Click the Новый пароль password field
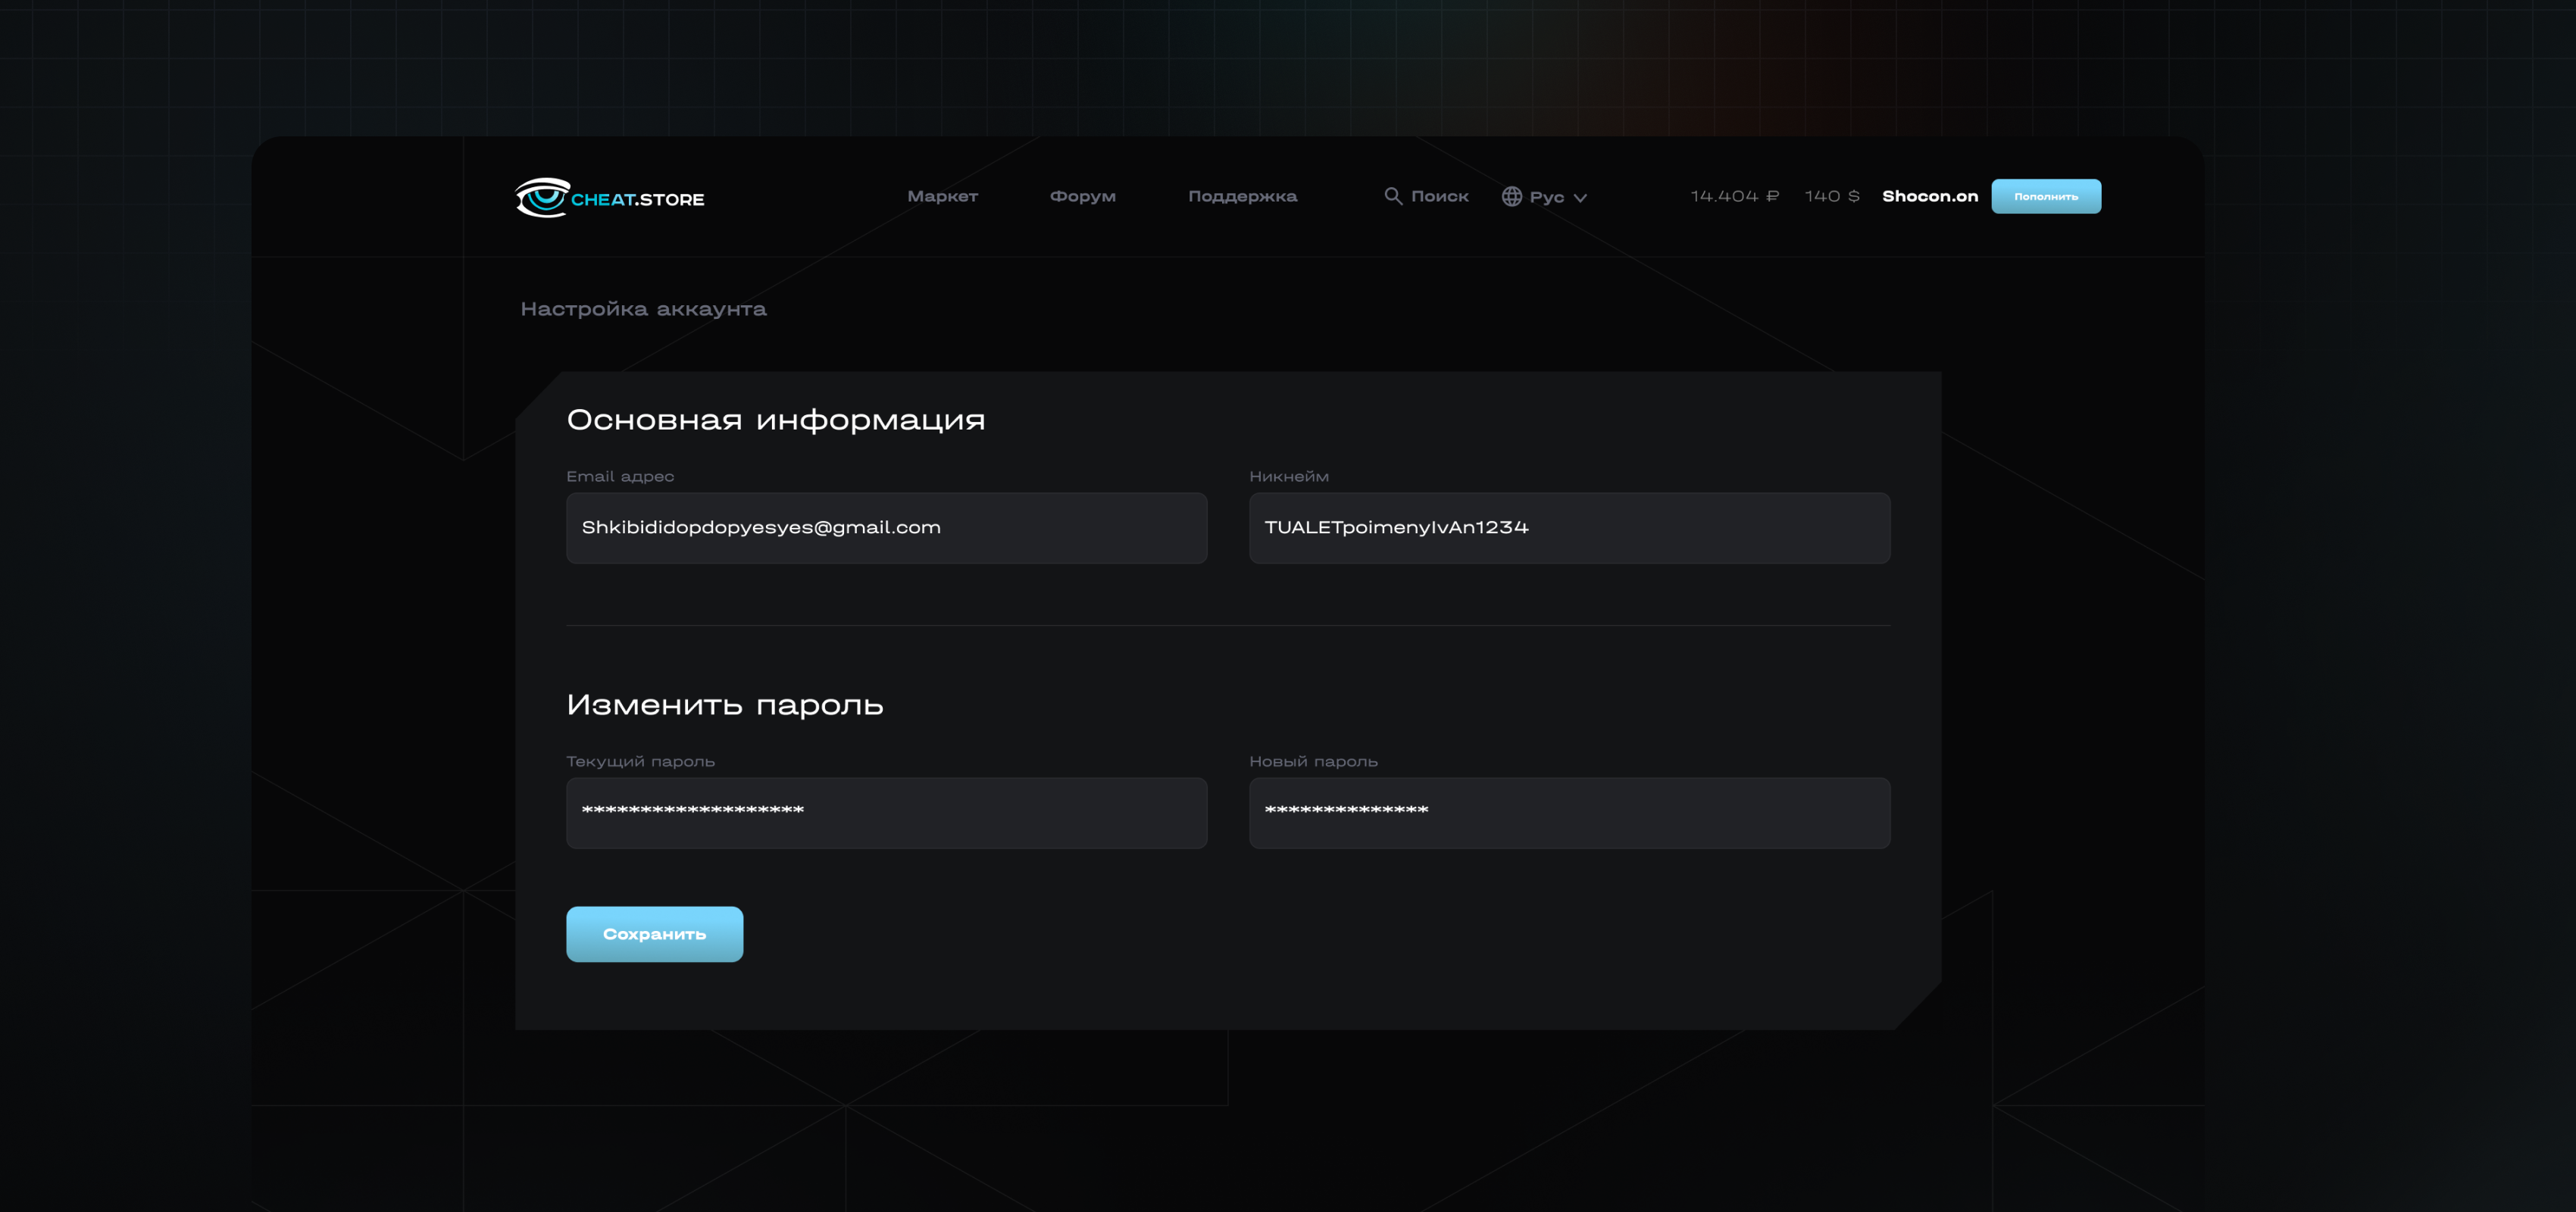 (x=1568, y=813)
